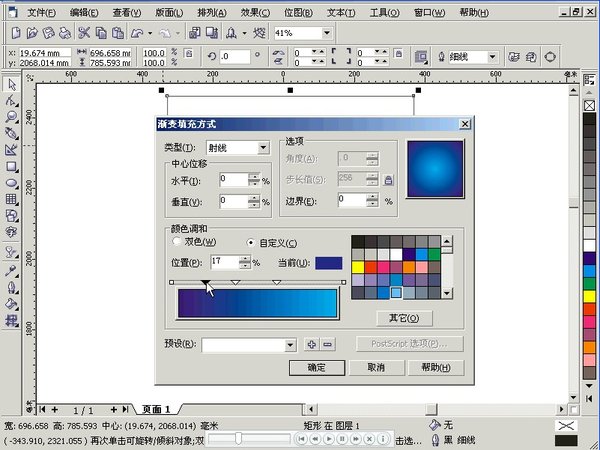Select the Zoom magnifier tool
600x450 pixels.
click(11, 117)
